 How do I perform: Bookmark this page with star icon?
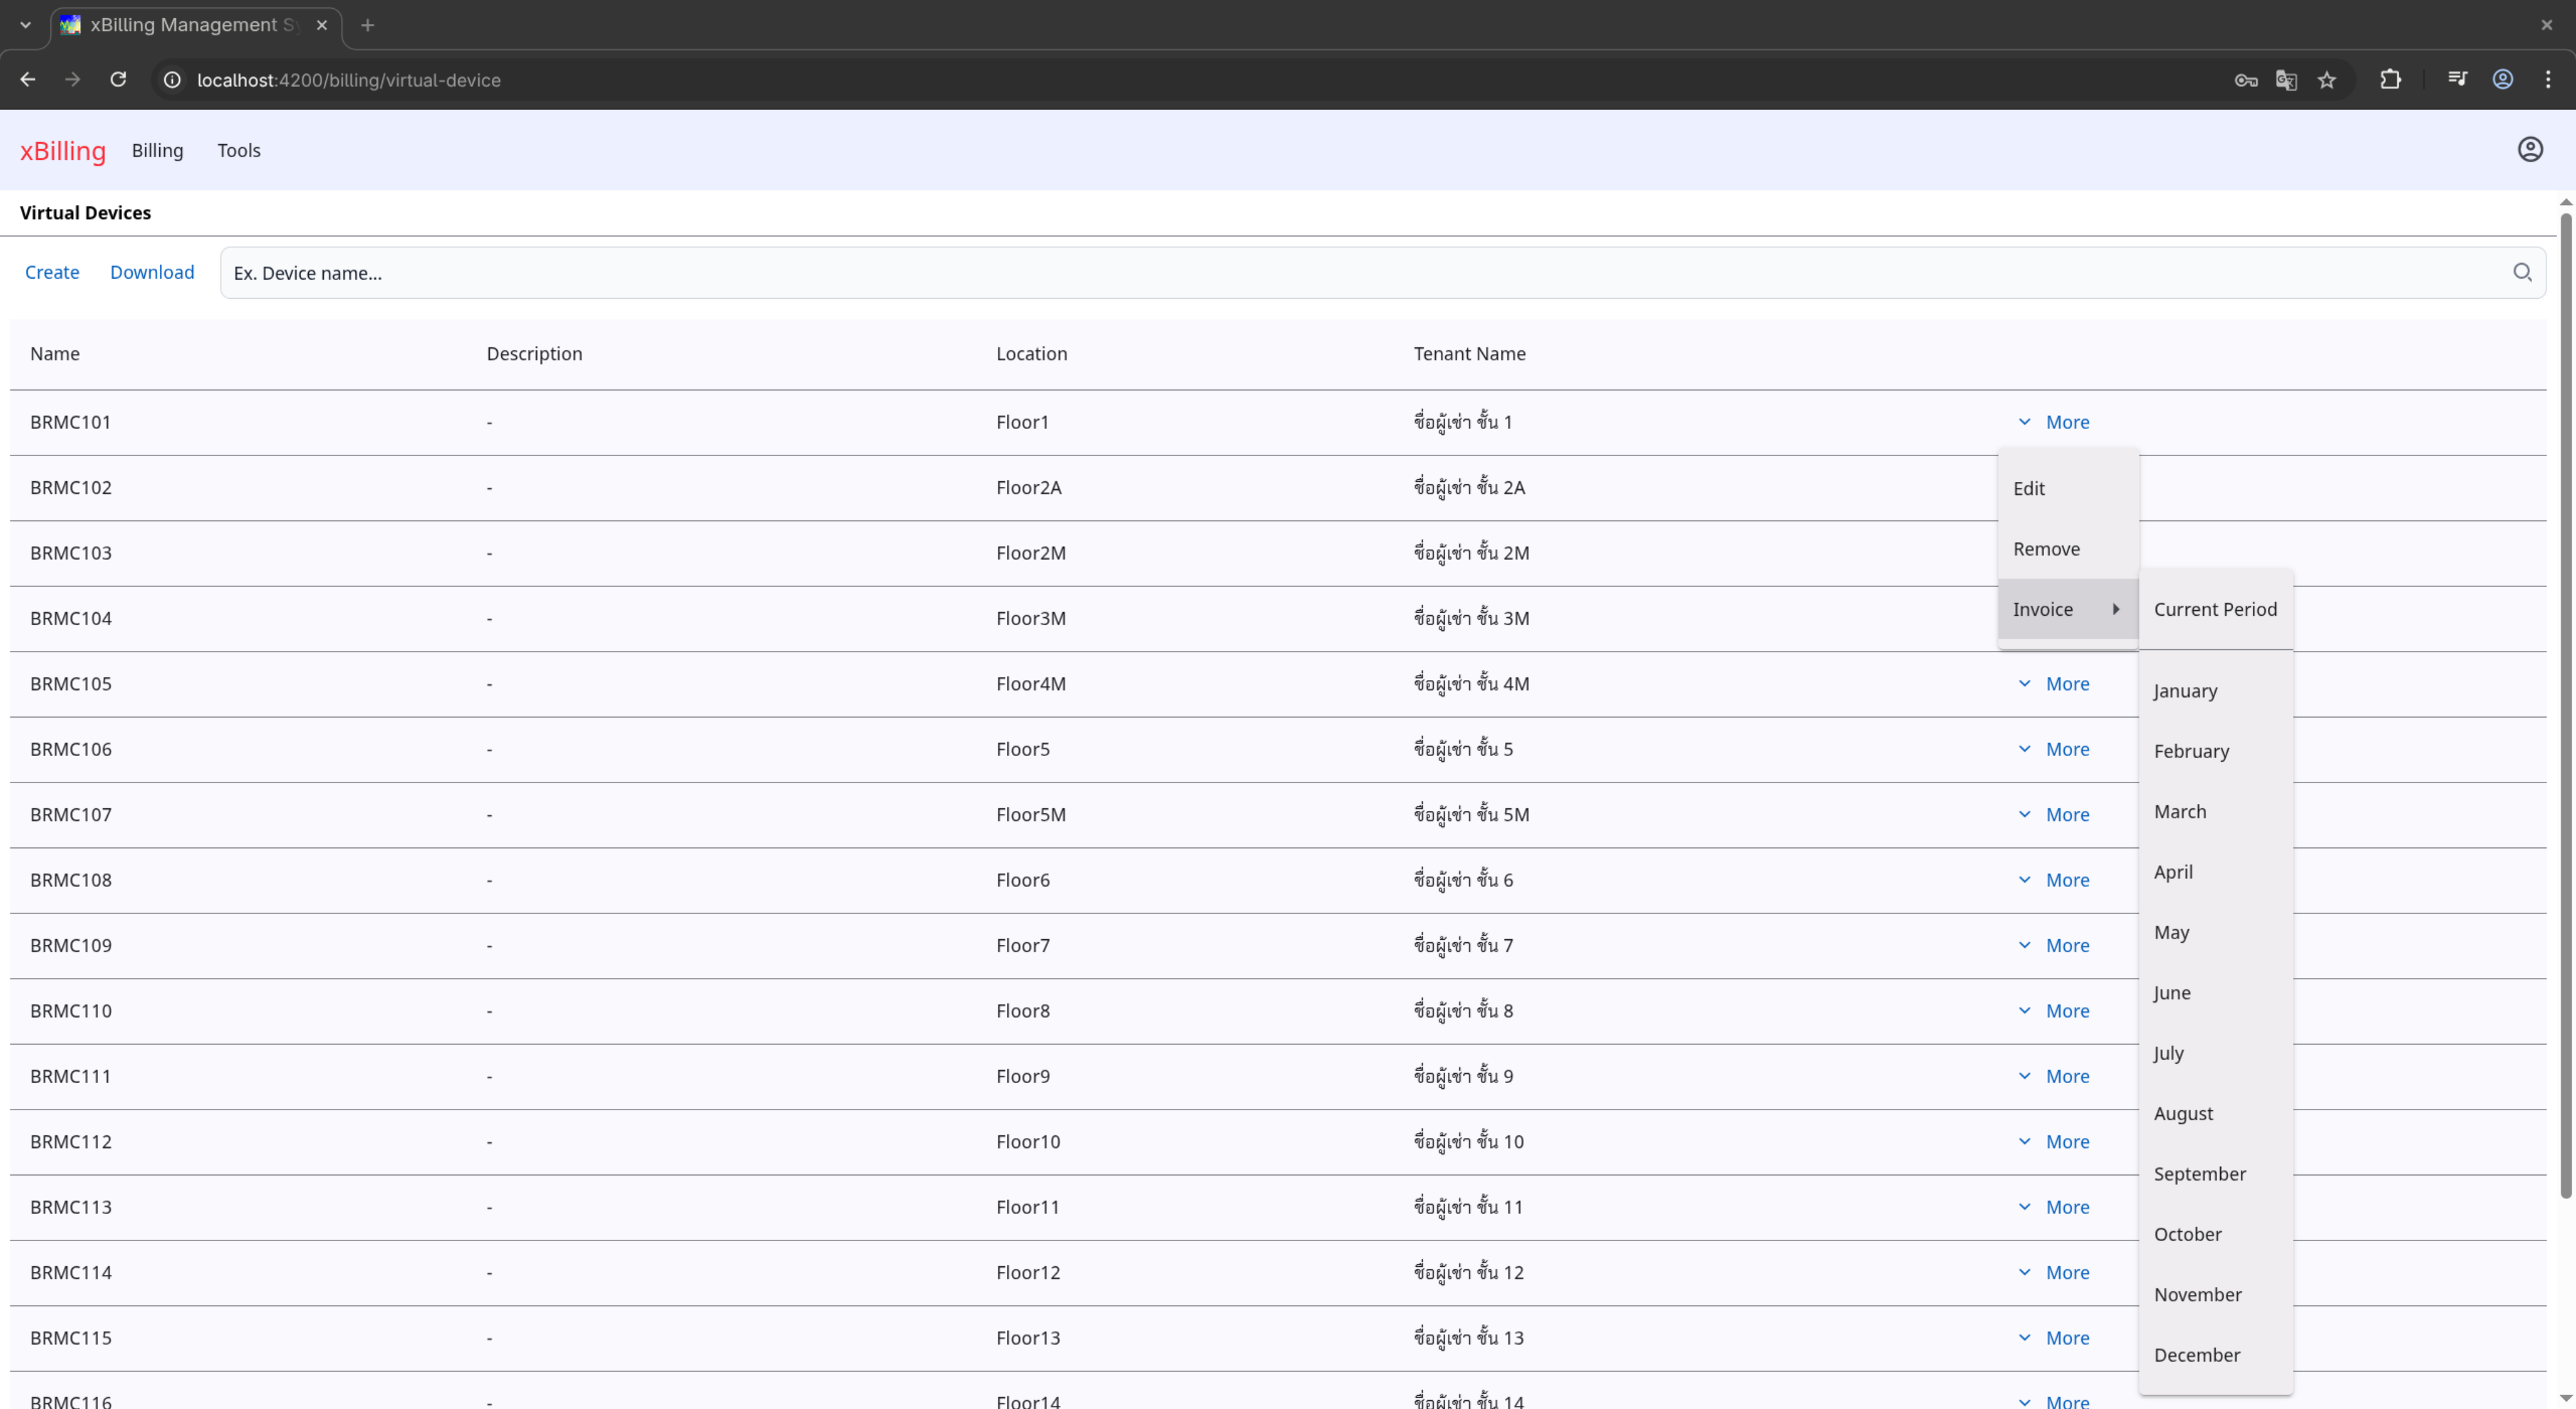[x=2326, y=80]
